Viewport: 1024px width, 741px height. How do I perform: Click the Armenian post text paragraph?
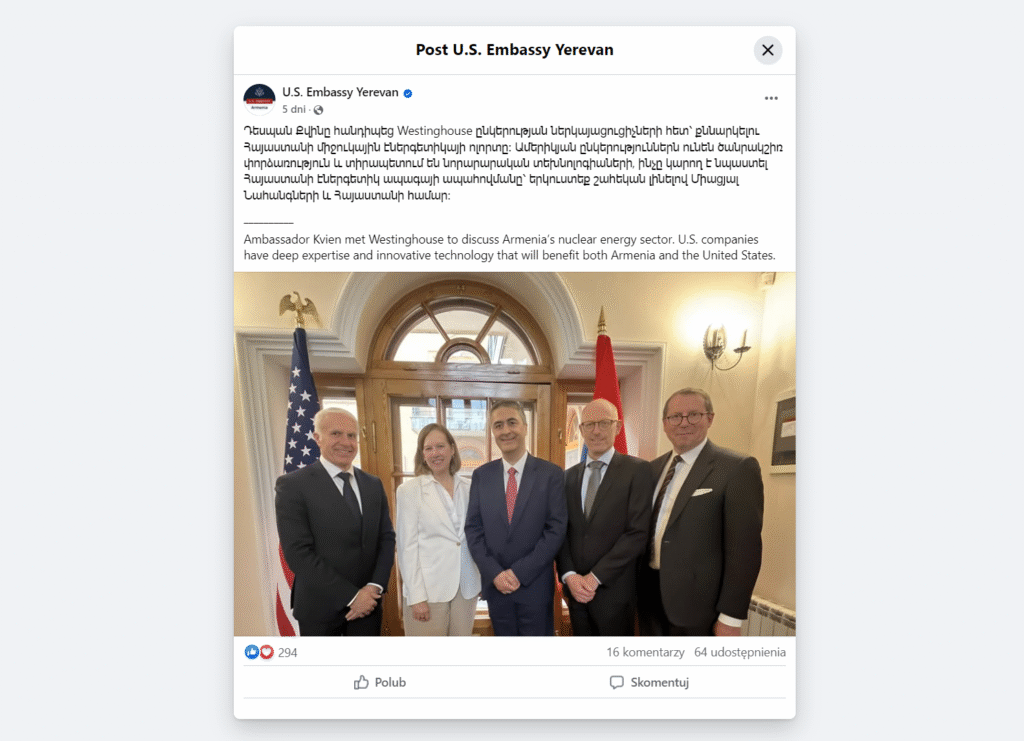(513, 163)
